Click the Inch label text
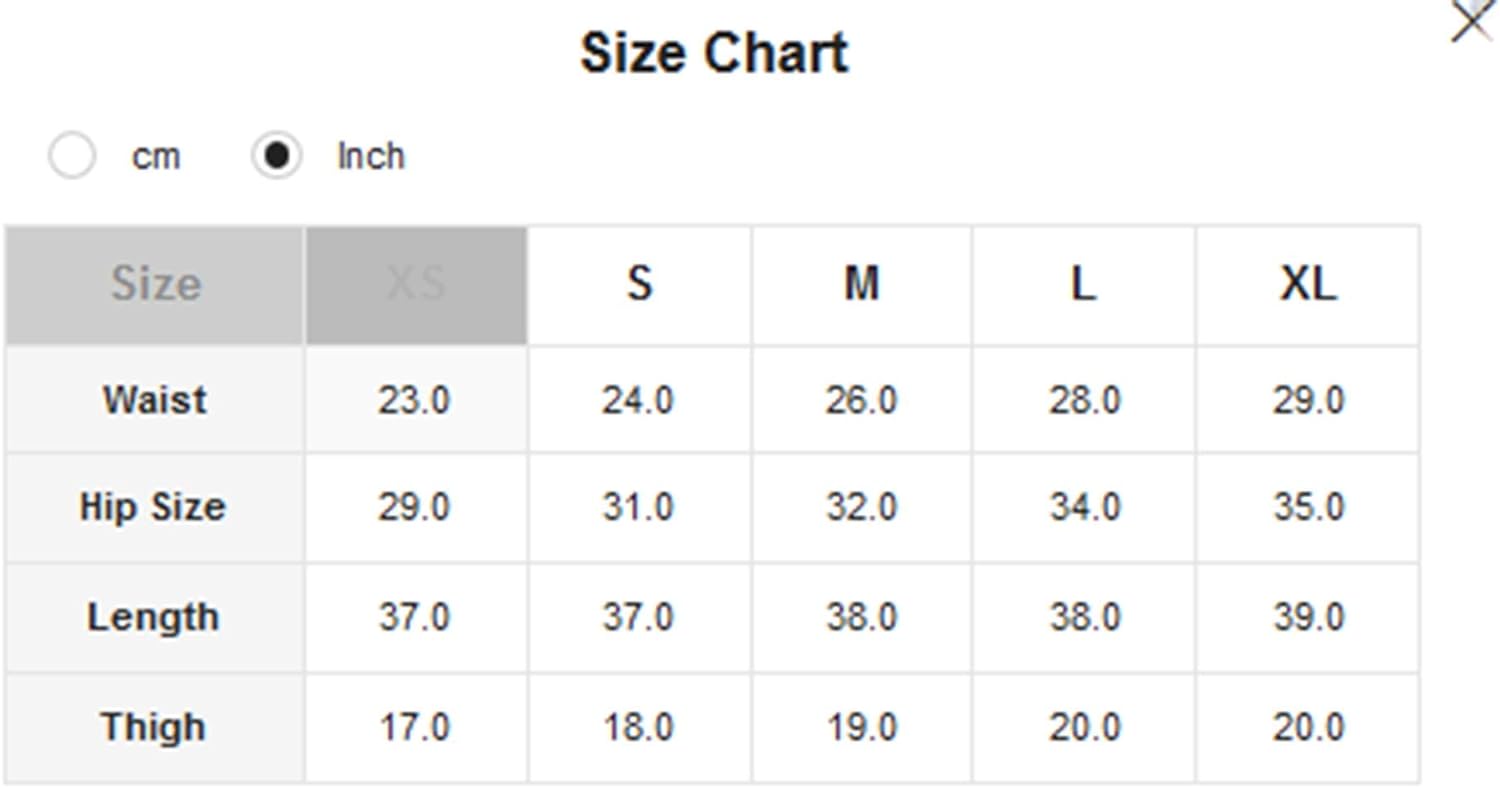This screenshot has width=1500, height=788. 371,156
